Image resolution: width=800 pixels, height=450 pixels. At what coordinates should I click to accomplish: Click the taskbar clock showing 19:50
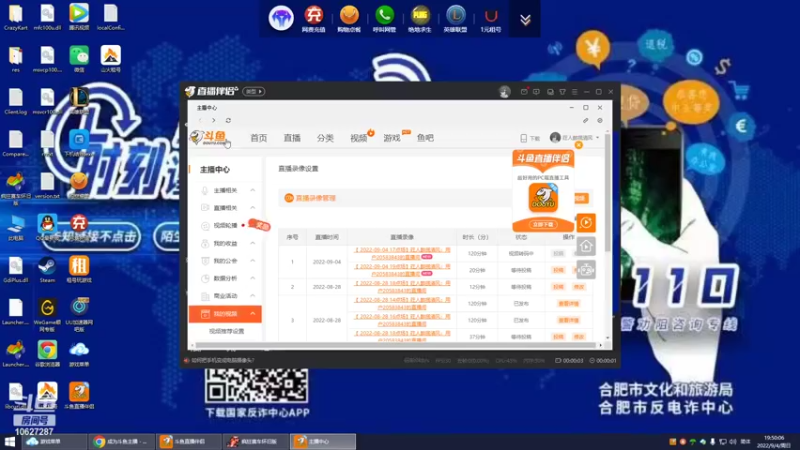click(773, 441)
